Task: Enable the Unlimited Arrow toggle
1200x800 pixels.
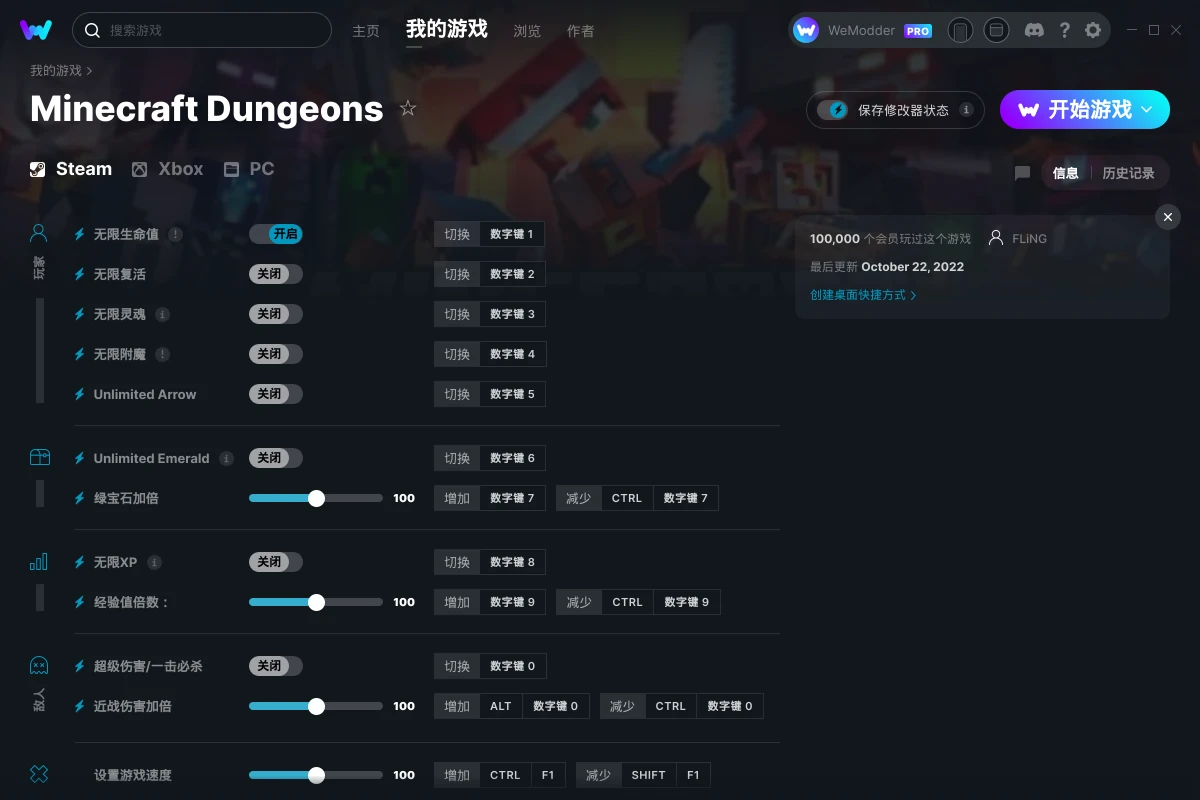Action: pyautogui.click(x=276, y=394)
